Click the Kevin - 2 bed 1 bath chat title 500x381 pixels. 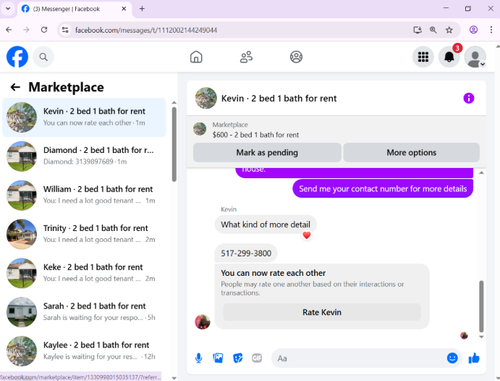279,99
